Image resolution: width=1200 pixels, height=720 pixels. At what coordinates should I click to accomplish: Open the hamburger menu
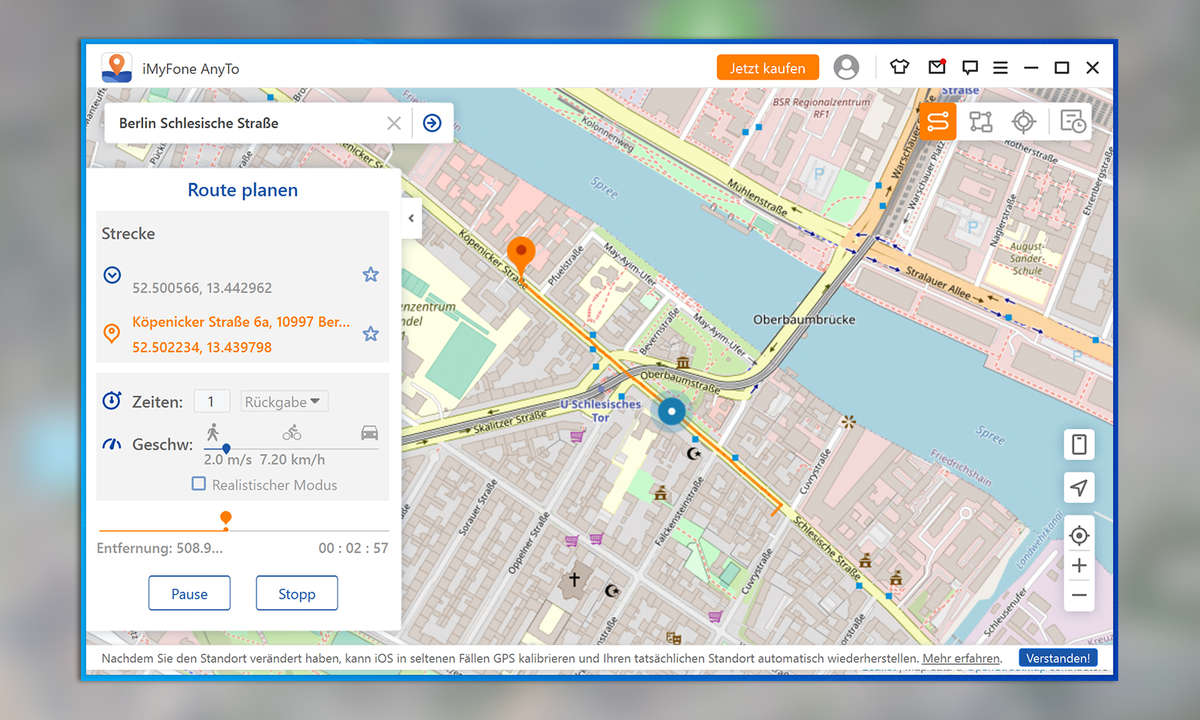click(1000, 68)
